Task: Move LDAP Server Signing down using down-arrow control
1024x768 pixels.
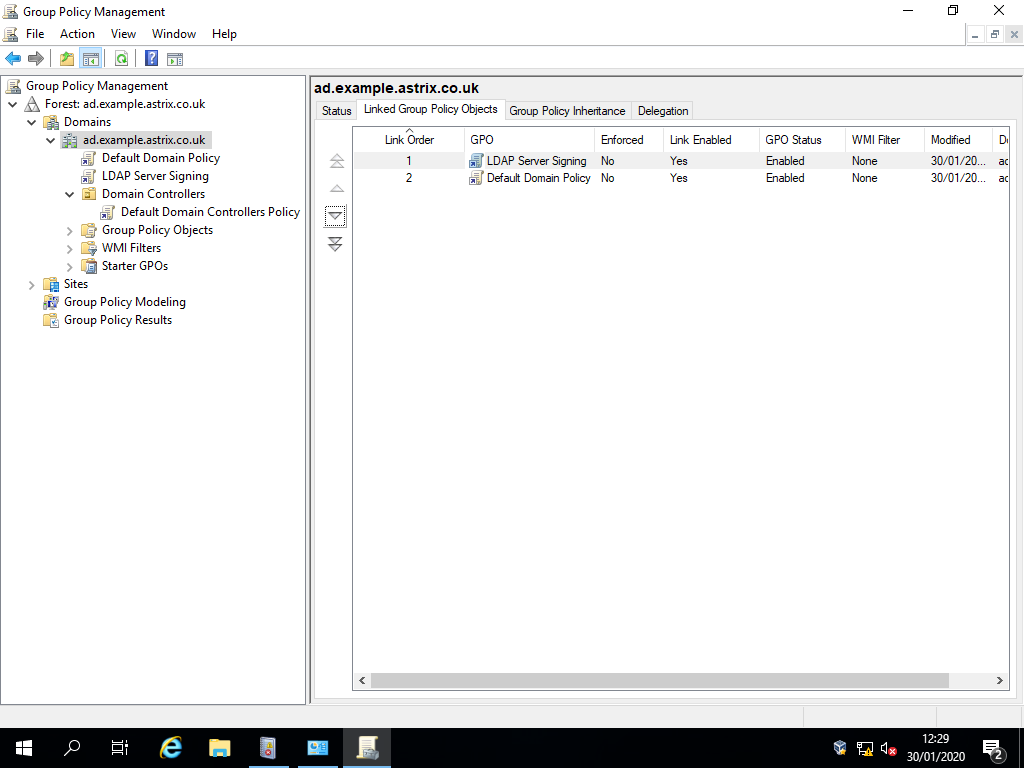Action: click(335, 215)
